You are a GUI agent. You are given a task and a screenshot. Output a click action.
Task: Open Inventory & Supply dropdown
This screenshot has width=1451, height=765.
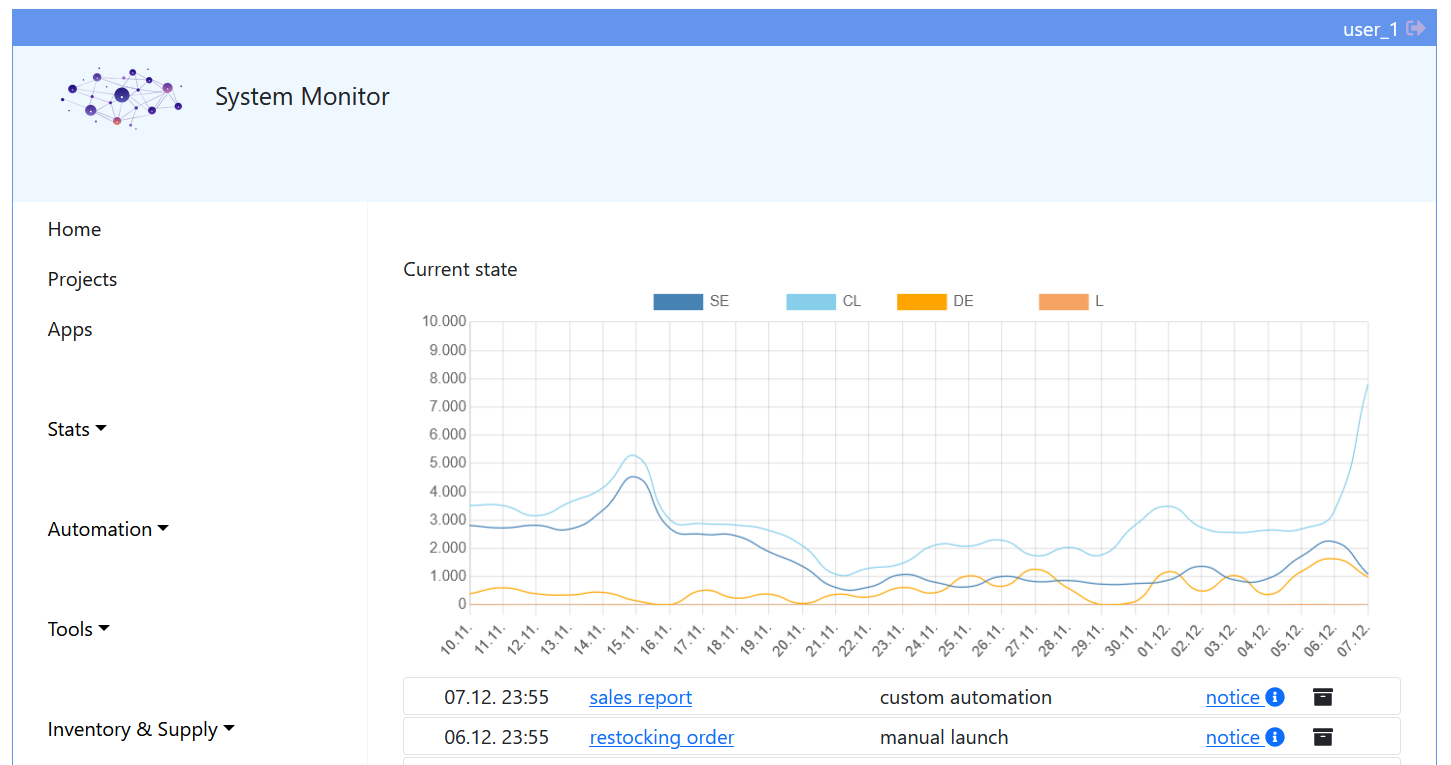(141, 729)
